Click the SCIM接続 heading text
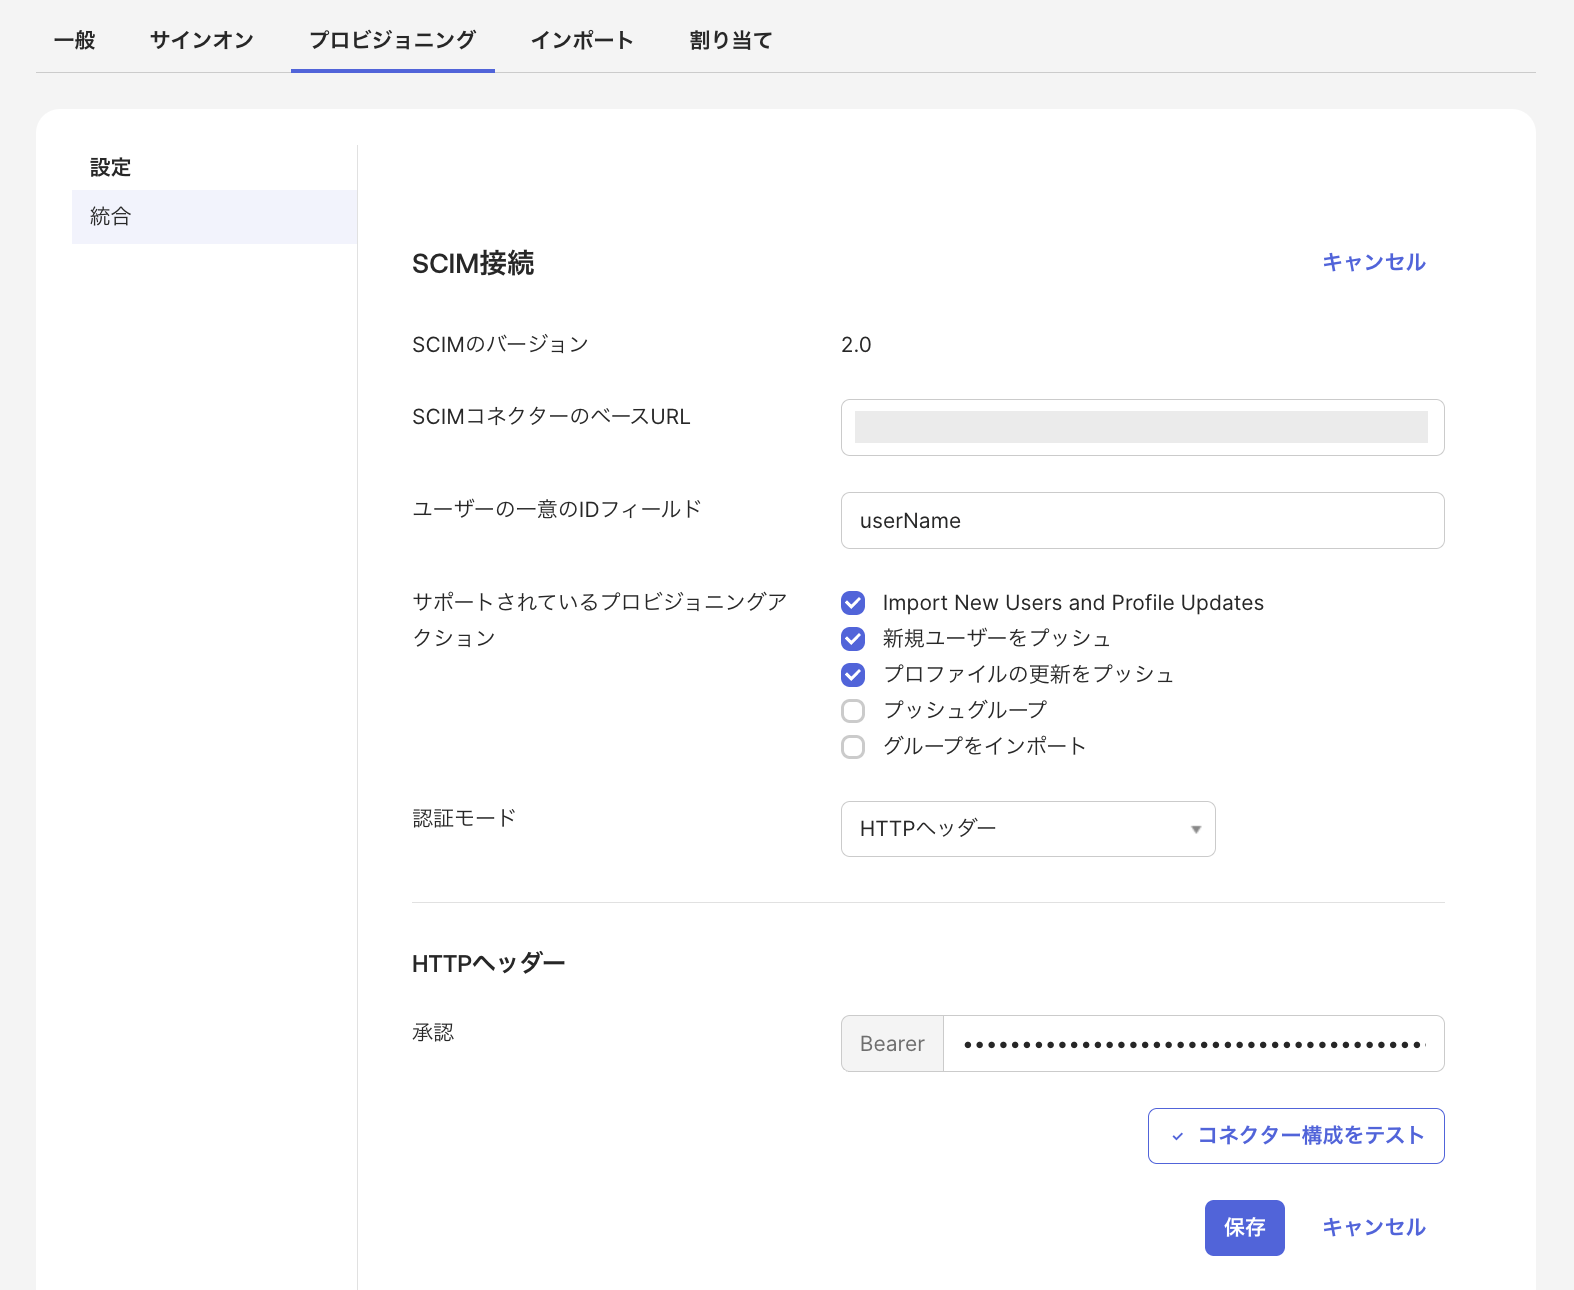Image resolution: width=1574 pixels, height=1290 pixels. (473, 263)
